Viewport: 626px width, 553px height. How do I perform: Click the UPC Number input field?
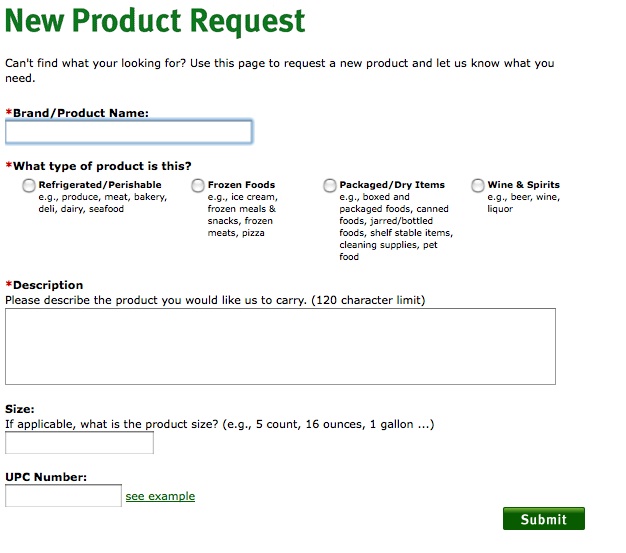pyautogui.click(x=63, y=496)
